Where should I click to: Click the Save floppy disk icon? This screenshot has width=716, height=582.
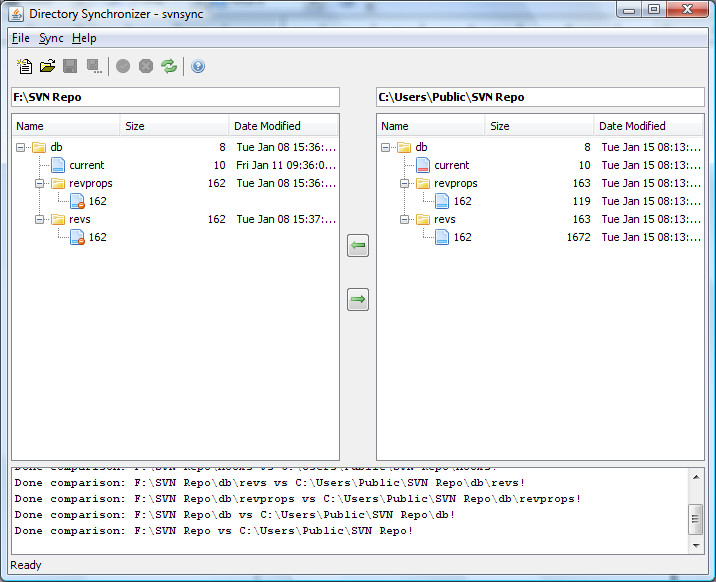[70, 67]
